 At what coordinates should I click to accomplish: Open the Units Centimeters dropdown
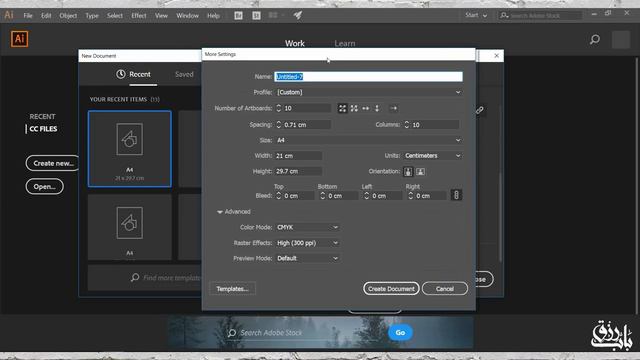[433, 156]
